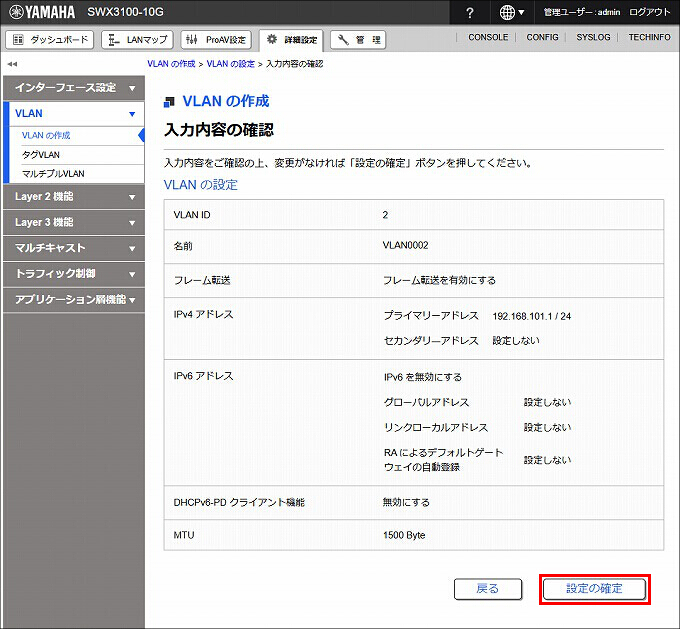This screenshot has height=629, width=680.
Task: Expand アプリケーション層機能 section
Action: pos(74,300)
